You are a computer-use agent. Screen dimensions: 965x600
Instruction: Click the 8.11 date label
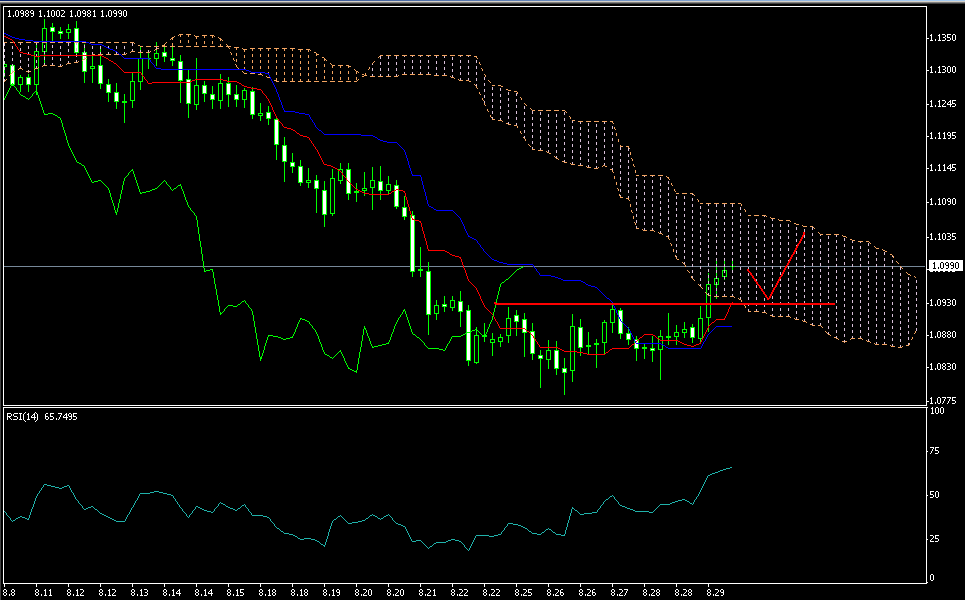click(x=44, y=593)
